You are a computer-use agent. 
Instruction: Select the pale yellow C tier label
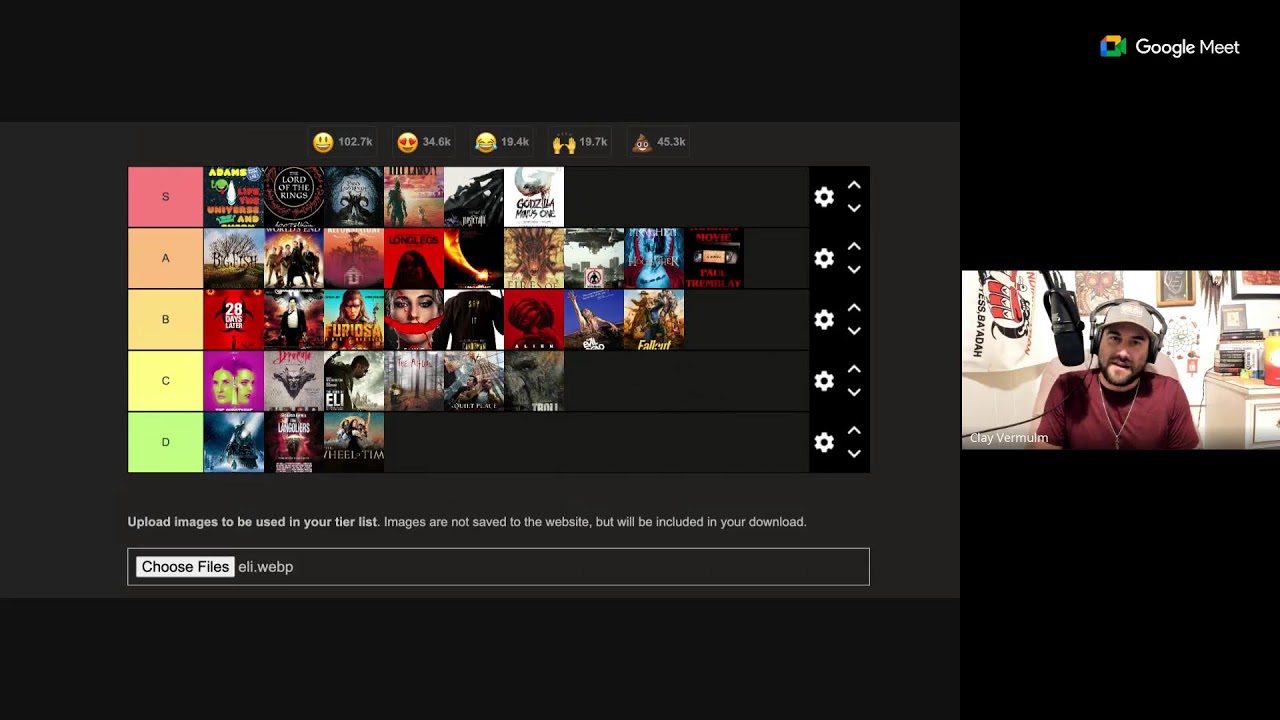pos(165,381)
